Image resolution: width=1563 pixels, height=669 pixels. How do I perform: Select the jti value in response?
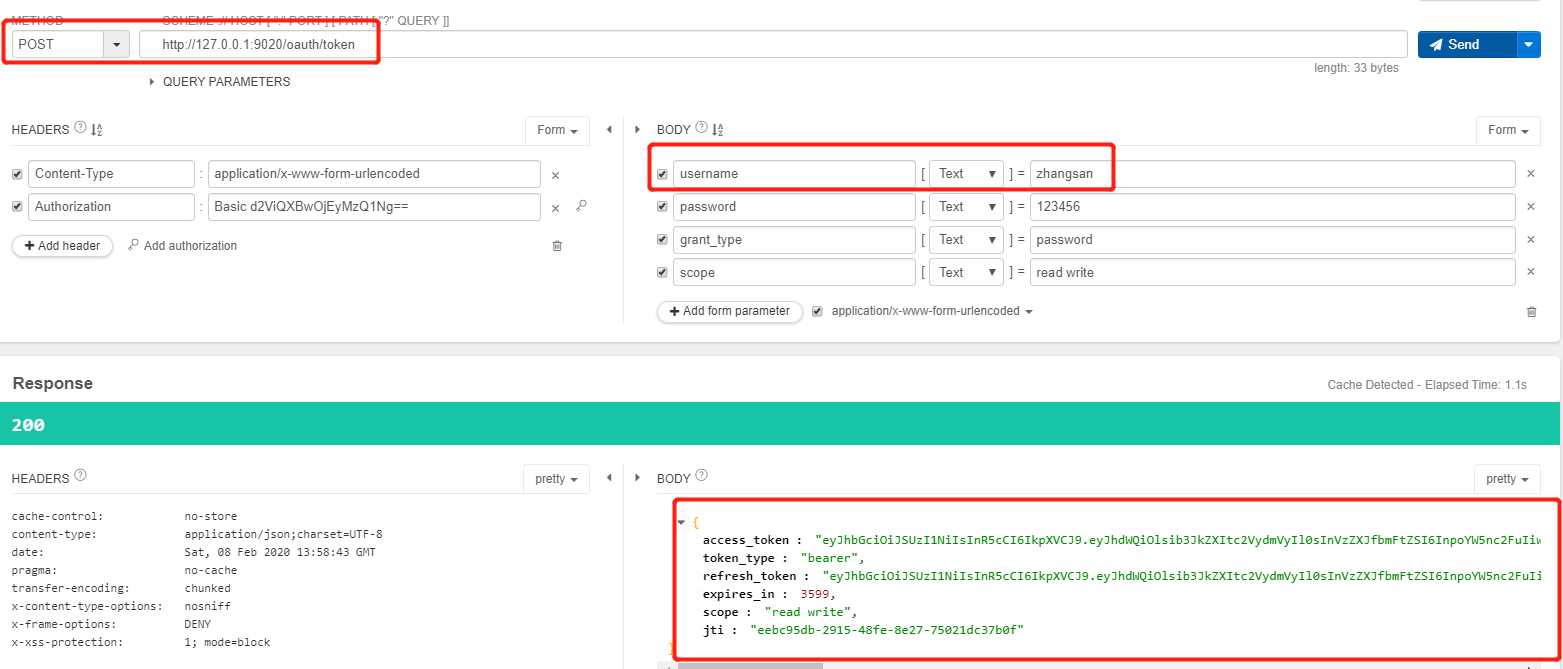click(887, 630)
